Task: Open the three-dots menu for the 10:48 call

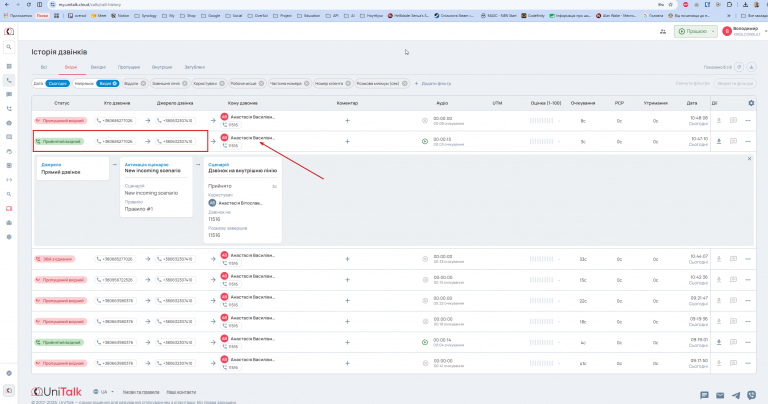Action: (748, 120)
